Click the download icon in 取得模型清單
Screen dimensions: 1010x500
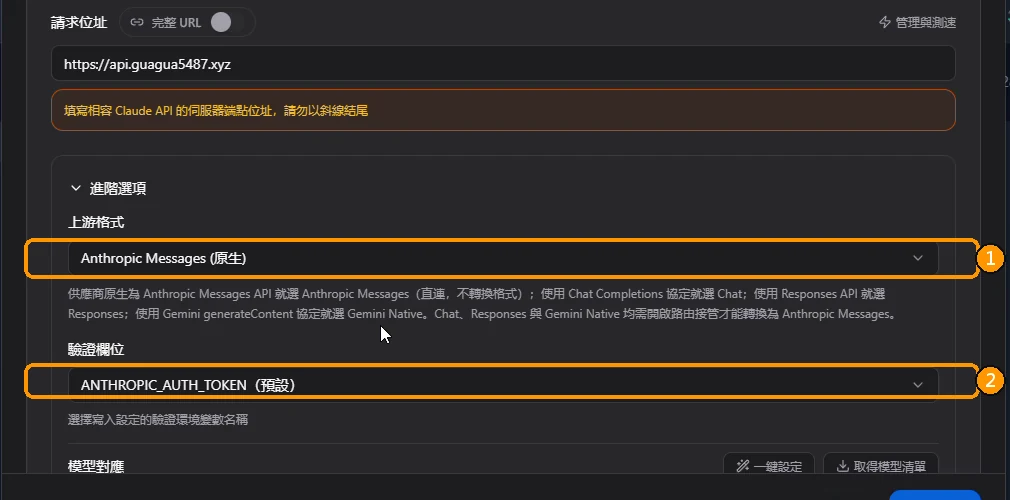[842, 466]
